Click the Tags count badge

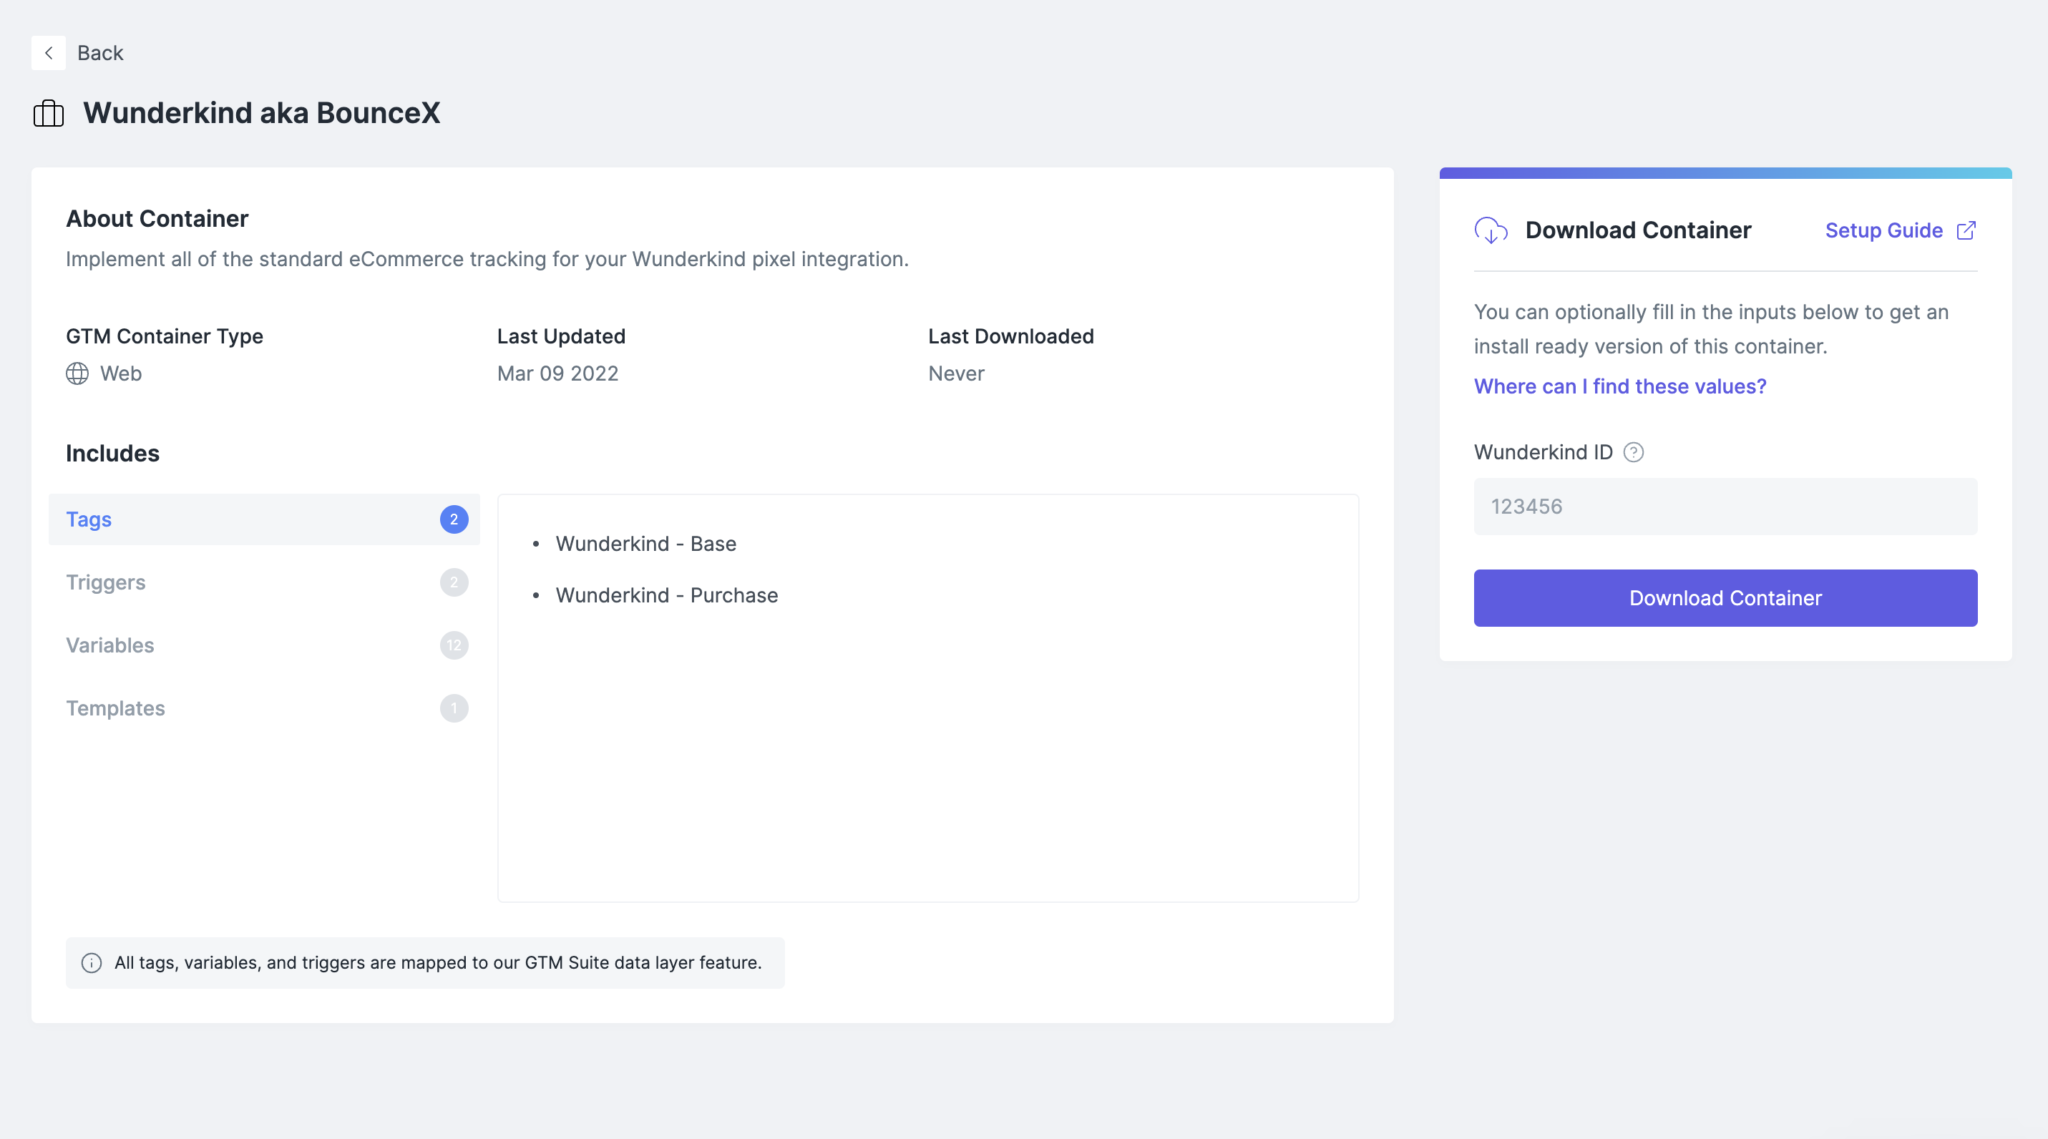coord(454,520)
